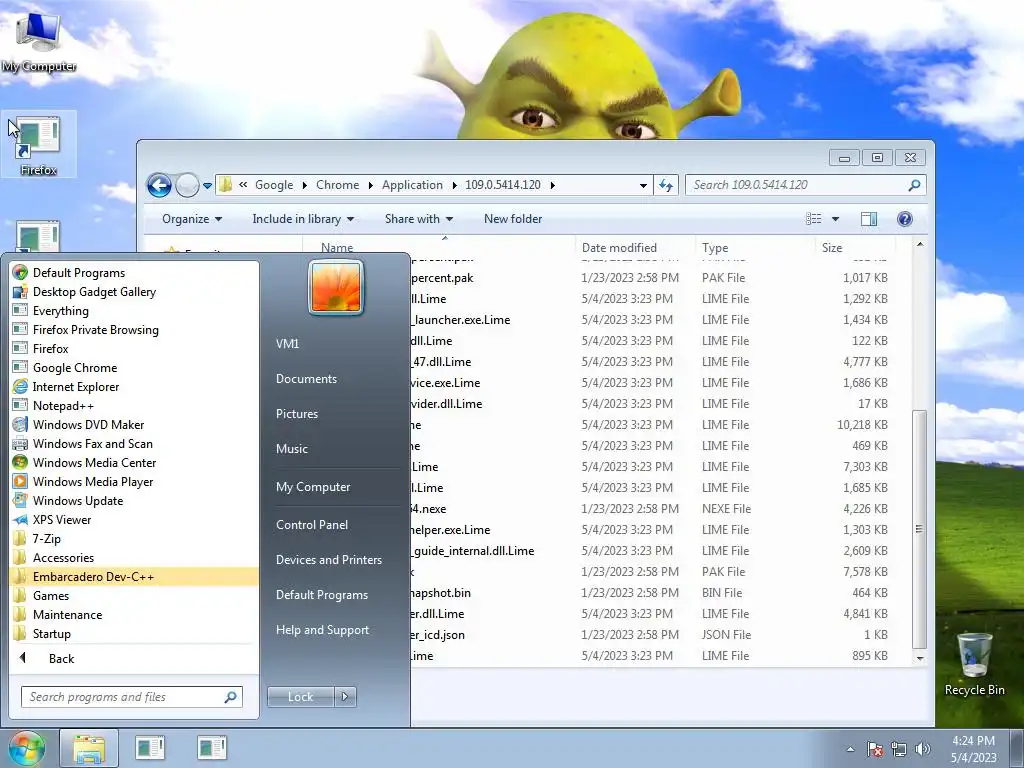
Task: Expand the Startup folder
Action: pos(52,633)
